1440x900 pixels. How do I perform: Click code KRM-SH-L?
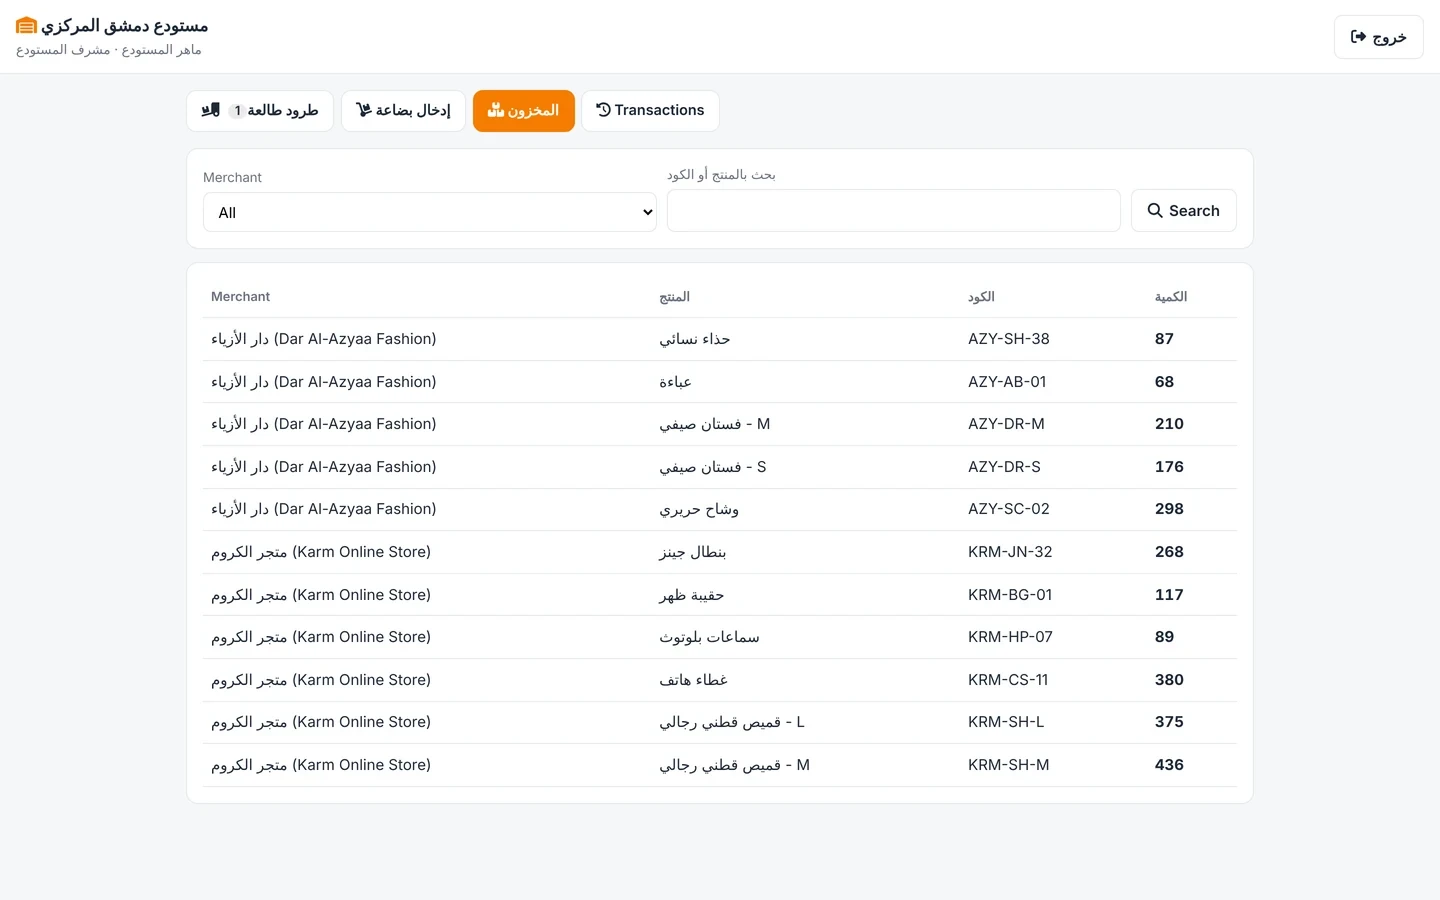(x=1006, y=722)
